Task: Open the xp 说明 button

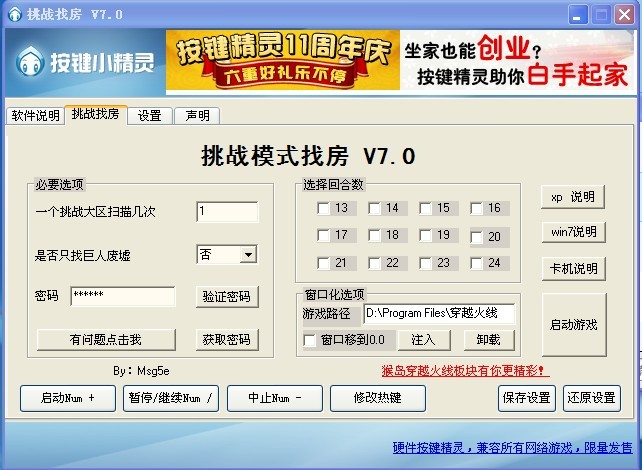Action: pyautogui.click(x=573, y=197)
